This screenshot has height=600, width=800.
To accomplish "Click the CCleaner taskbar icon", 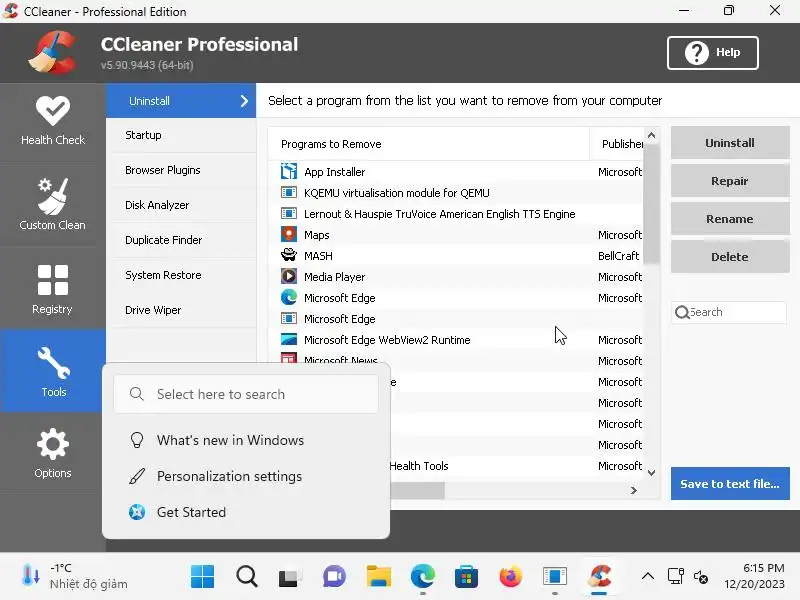I will coord(599,577).
